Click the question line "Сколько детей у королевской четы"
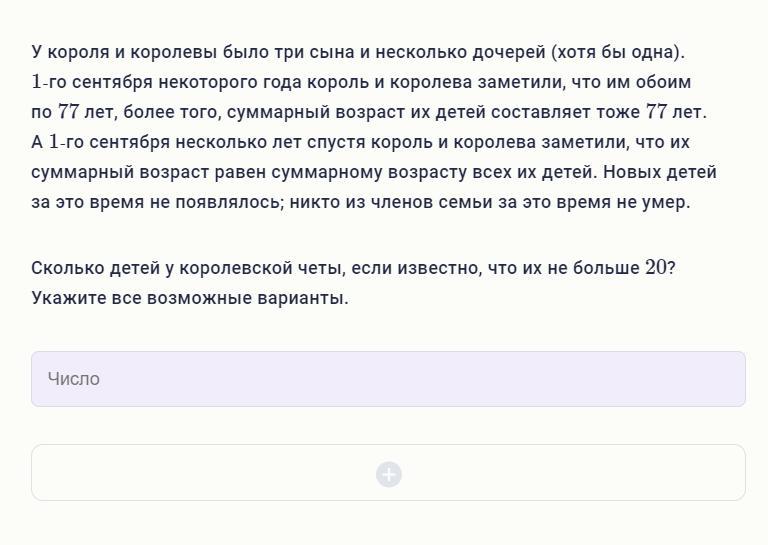The width and height of the screenshot is (768, 545). click(210, 268)
